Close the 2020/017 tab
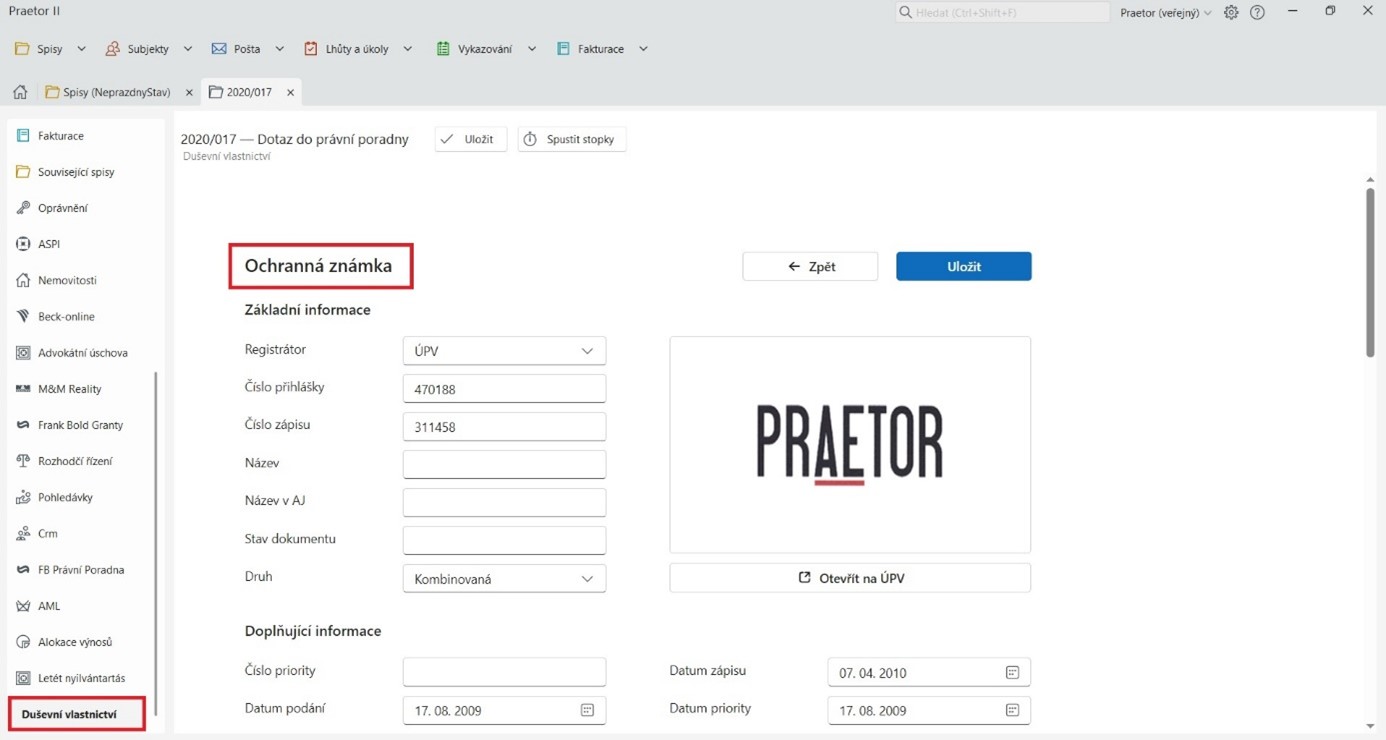 pos(290,92)
